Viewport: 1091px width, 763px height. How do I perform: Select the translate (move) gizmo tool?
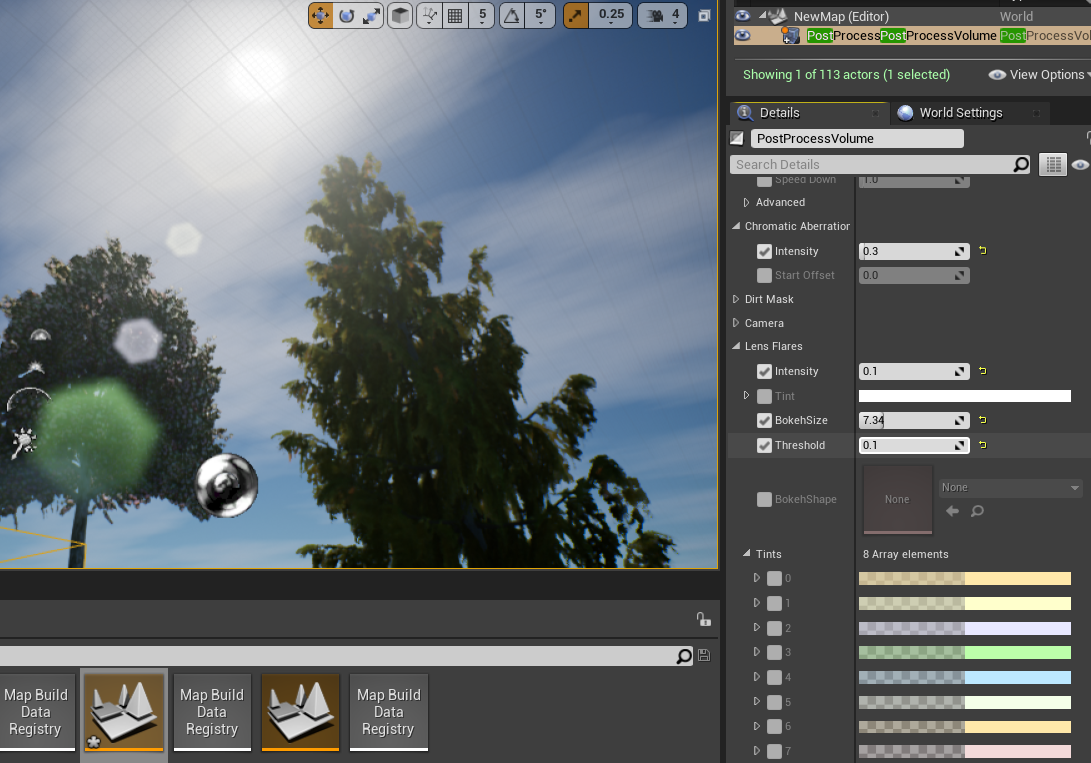(x=321, y=15)
